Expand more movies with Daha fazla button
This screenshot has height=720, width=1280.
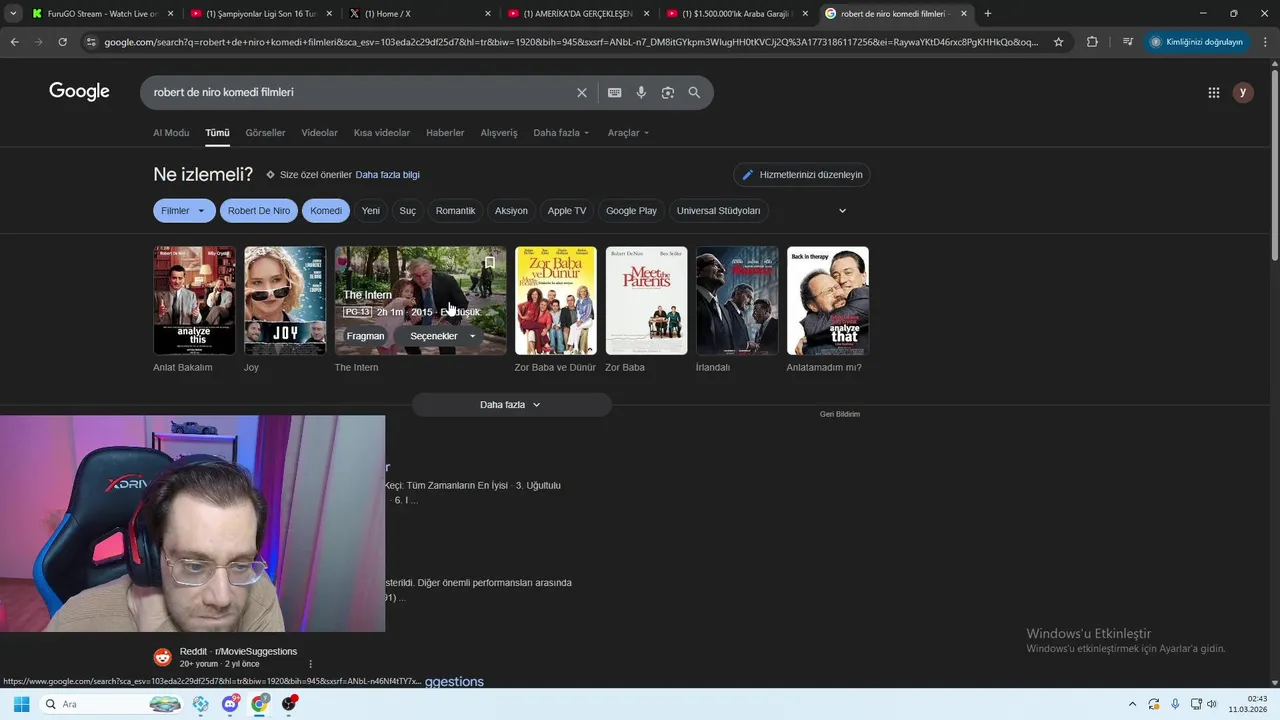[x=511, y=405]
